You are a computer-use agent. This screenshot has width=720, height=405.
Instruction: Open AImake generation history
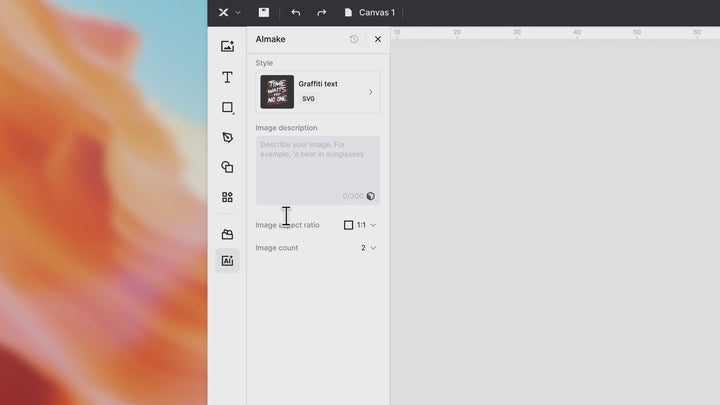(354, 39)
